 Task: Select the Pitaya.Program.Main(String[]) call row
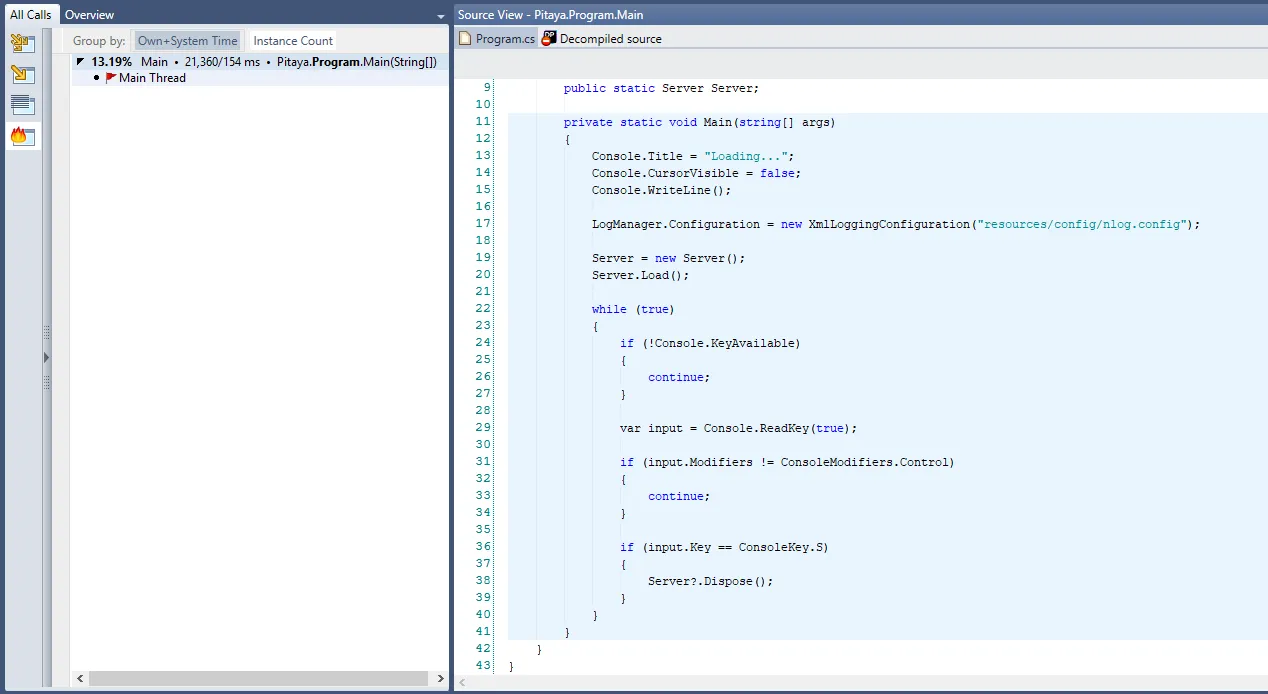coord(260,62)
